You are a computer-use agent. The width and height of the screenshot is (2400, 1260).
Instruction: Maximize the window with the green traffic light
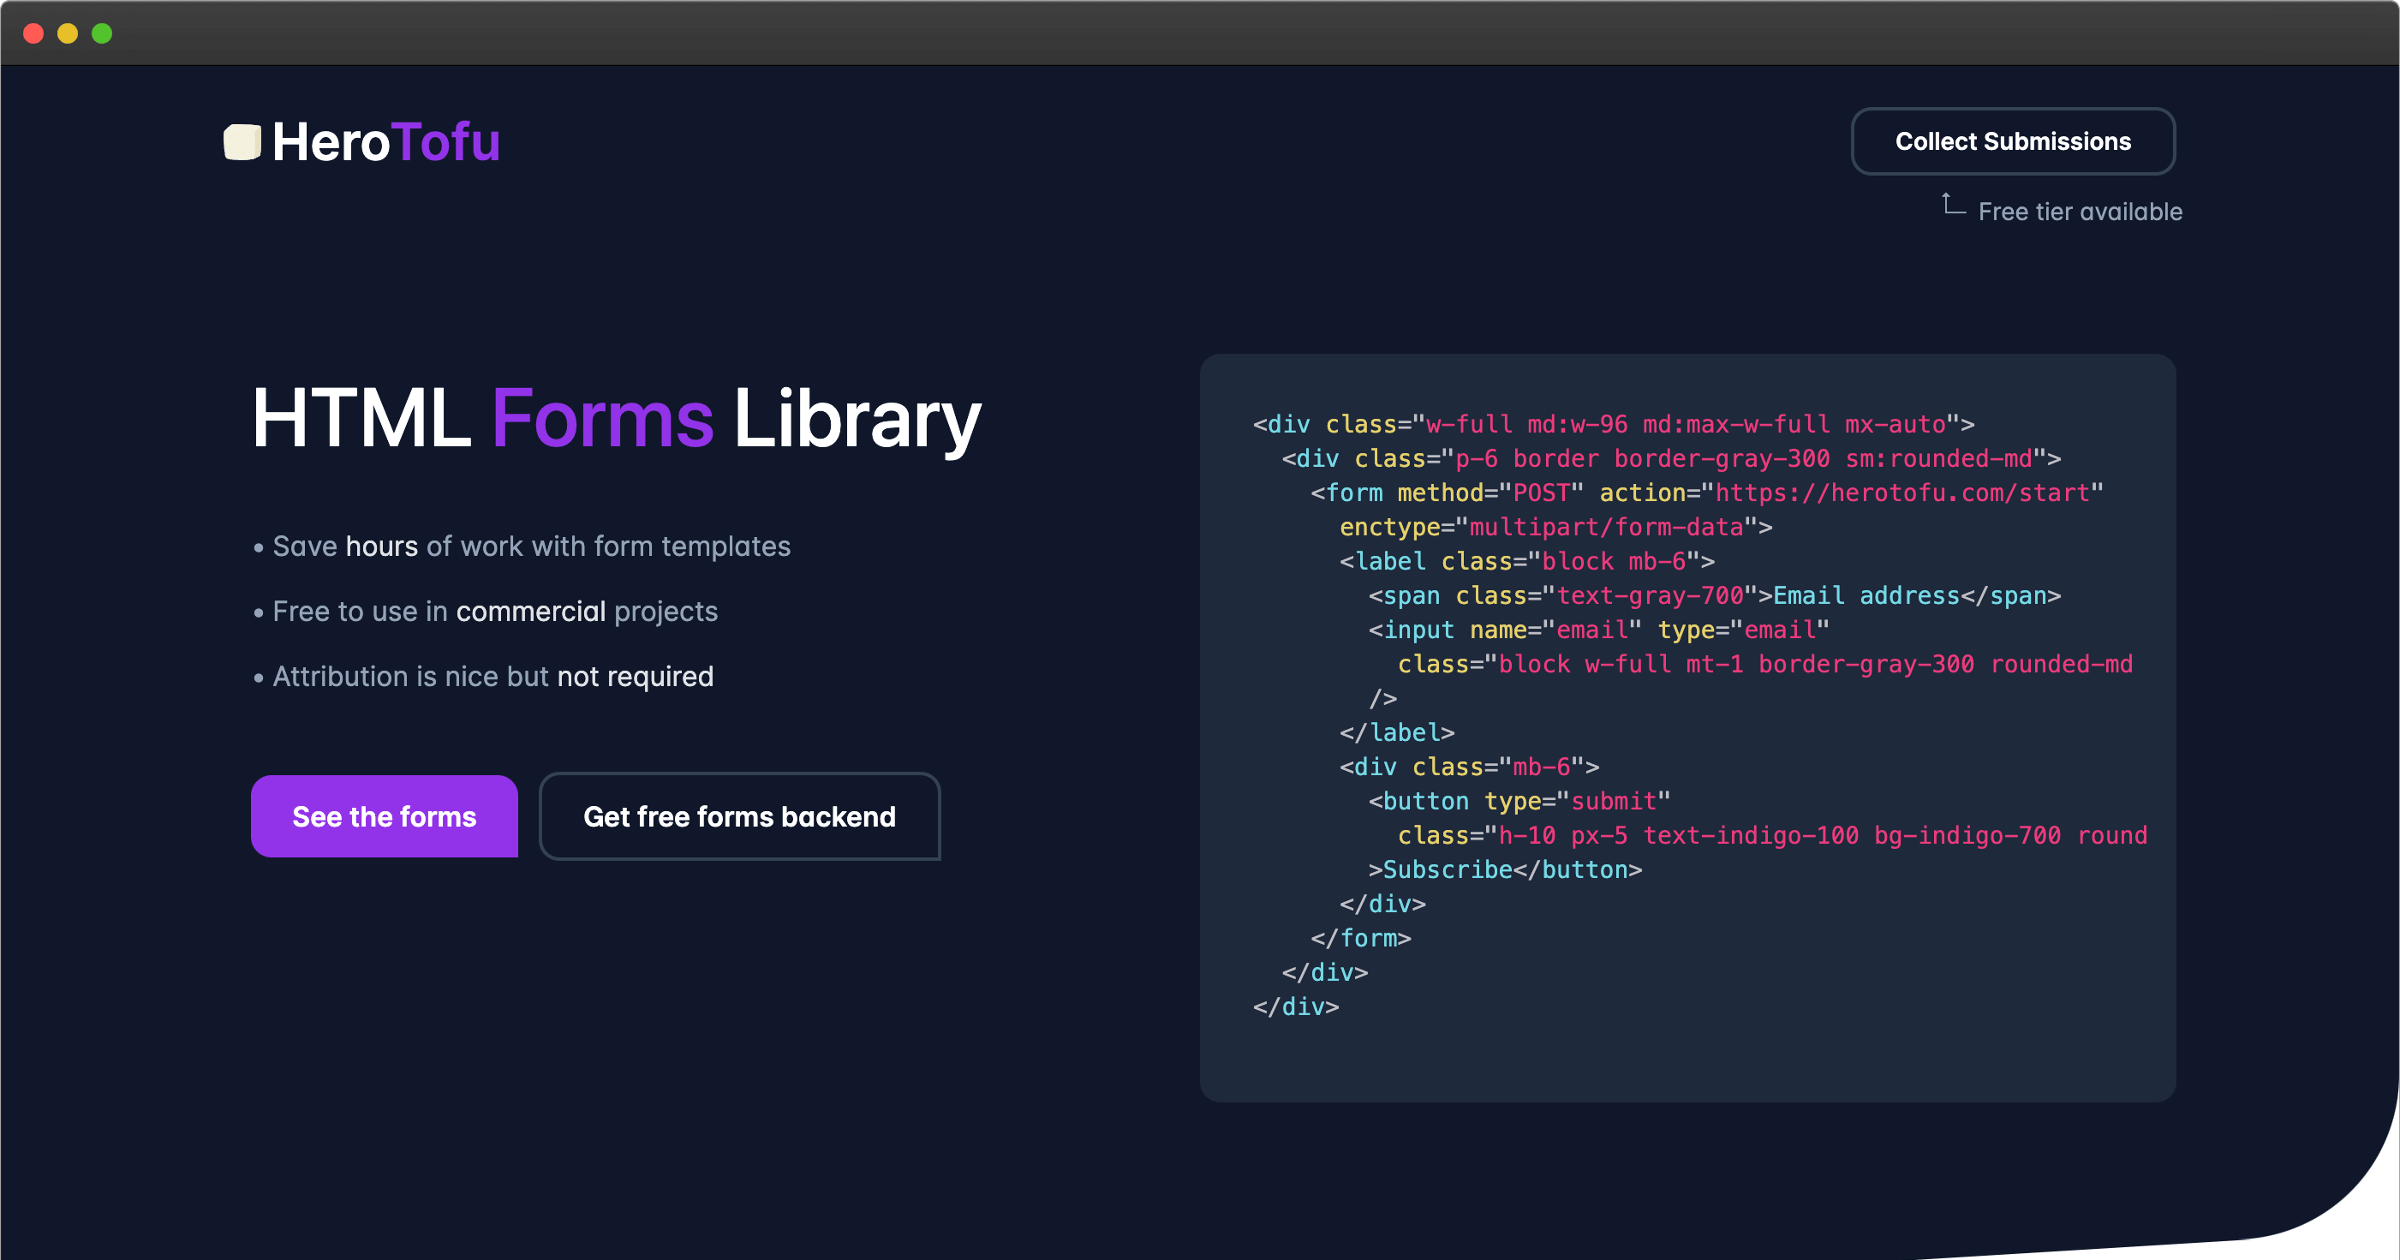pos(101,33)
